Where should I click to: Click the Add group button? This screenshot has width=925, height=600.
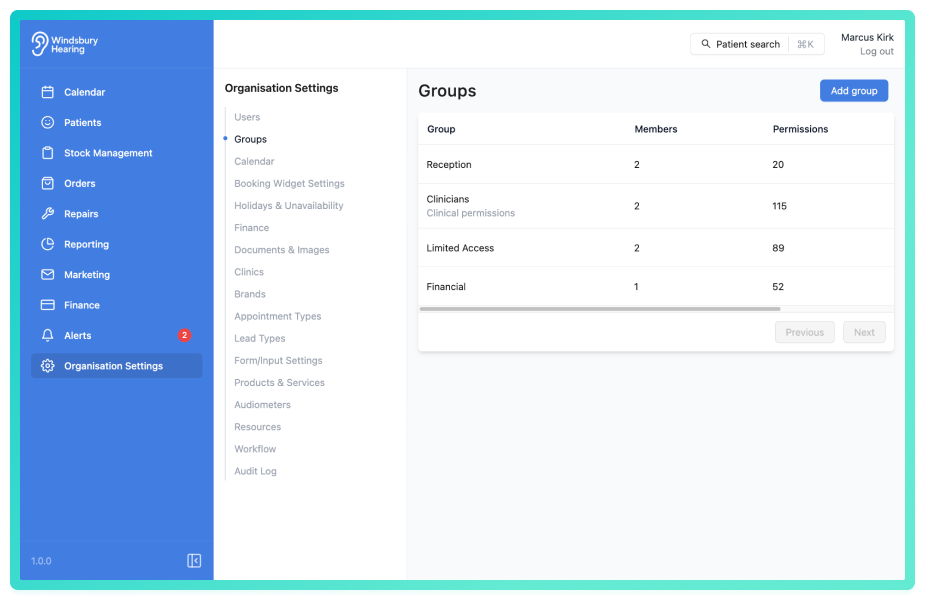[854, 91]
